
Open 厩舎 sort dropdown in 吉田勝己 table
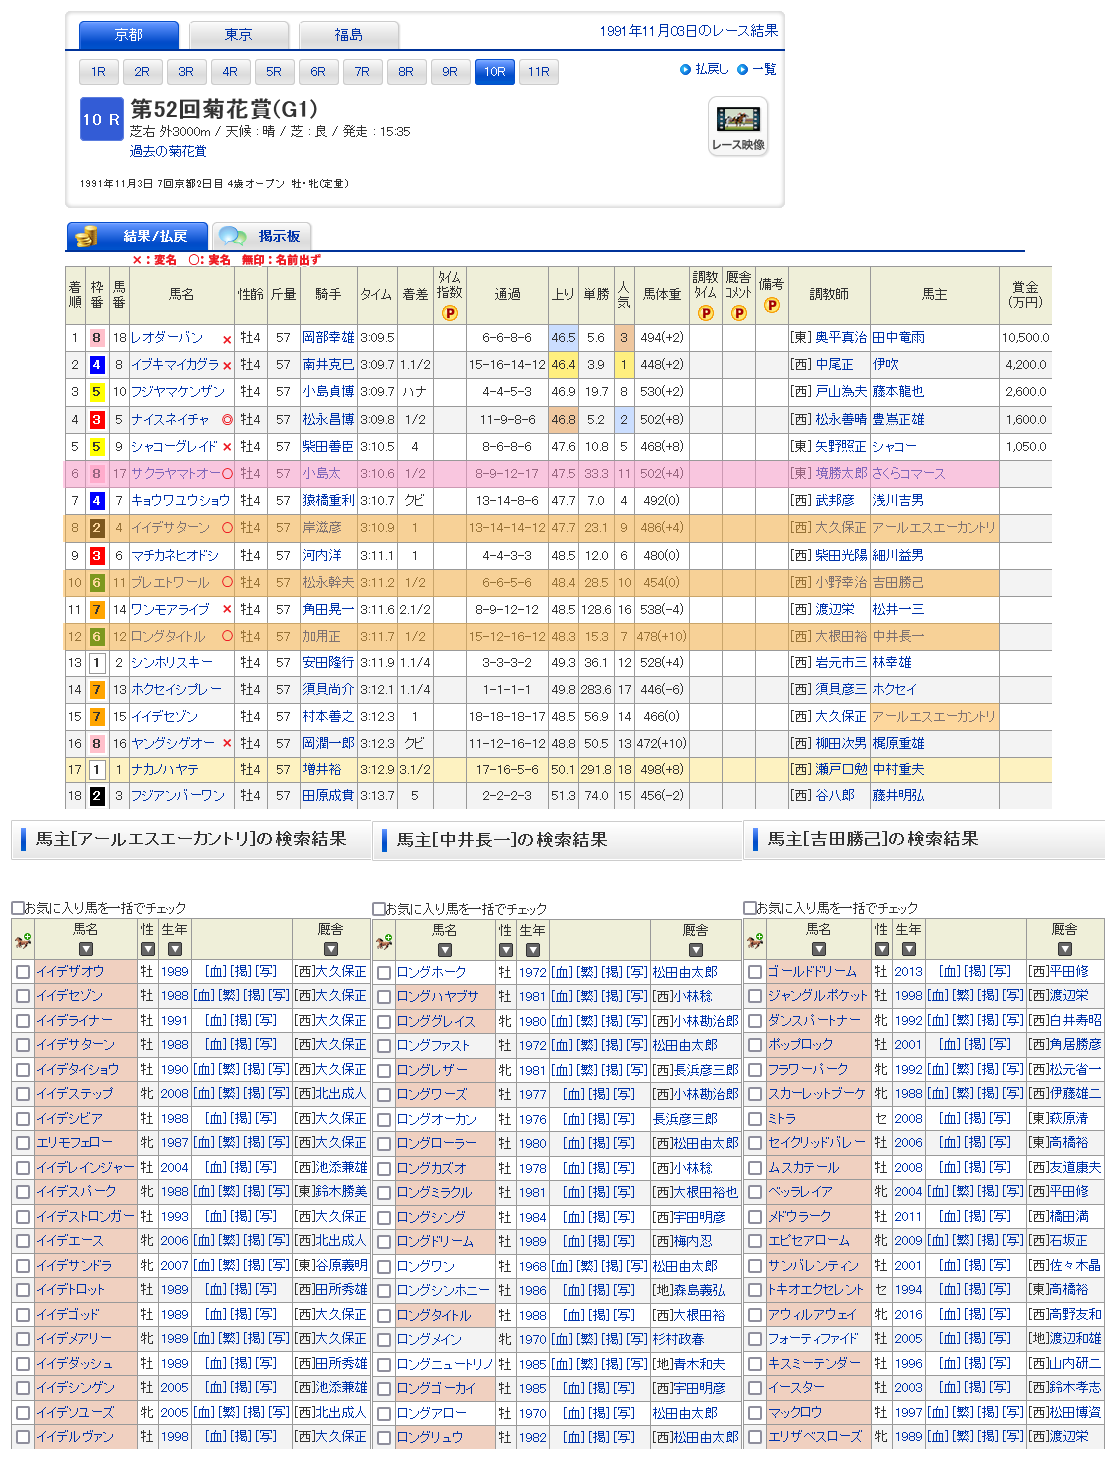(x=1064, y=949)
